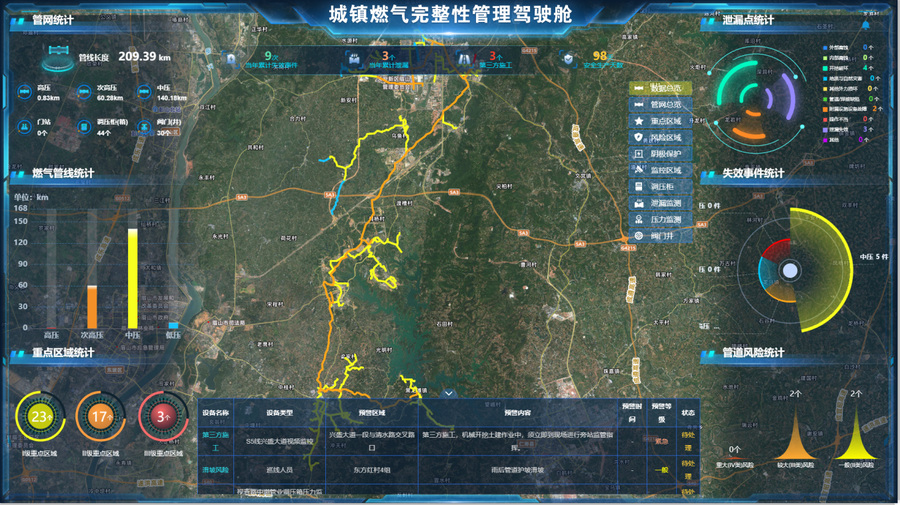Click the 压力监测 gauge icon
Image resolution: width=900 pixels, height=505 pixels.
639,220
